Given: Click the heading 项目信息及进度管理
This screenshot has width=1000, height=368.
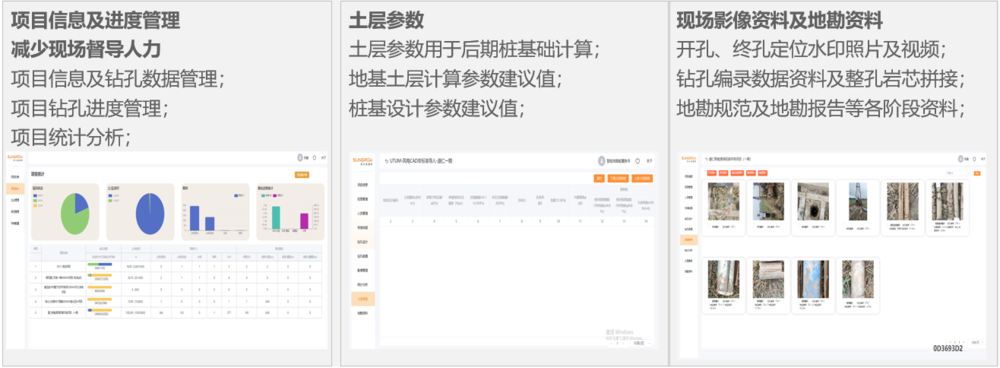Looking at the screenshot, I should pos(96,20).
